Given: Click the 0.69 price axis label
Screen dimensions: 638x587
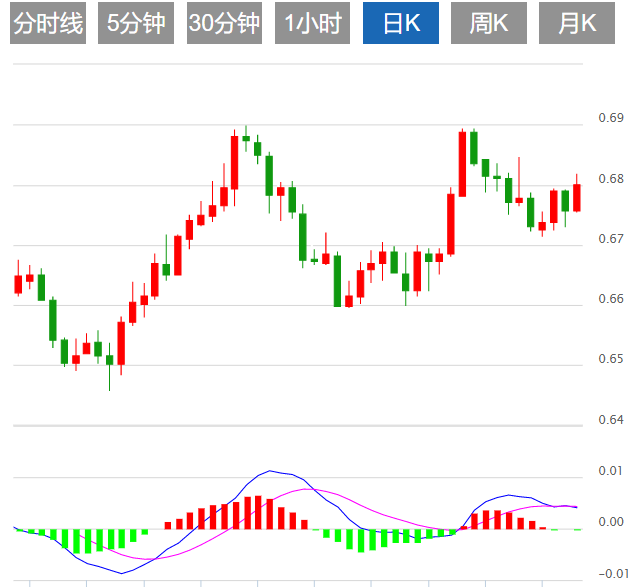Looking at the screenshot, I should click(611, 118).
